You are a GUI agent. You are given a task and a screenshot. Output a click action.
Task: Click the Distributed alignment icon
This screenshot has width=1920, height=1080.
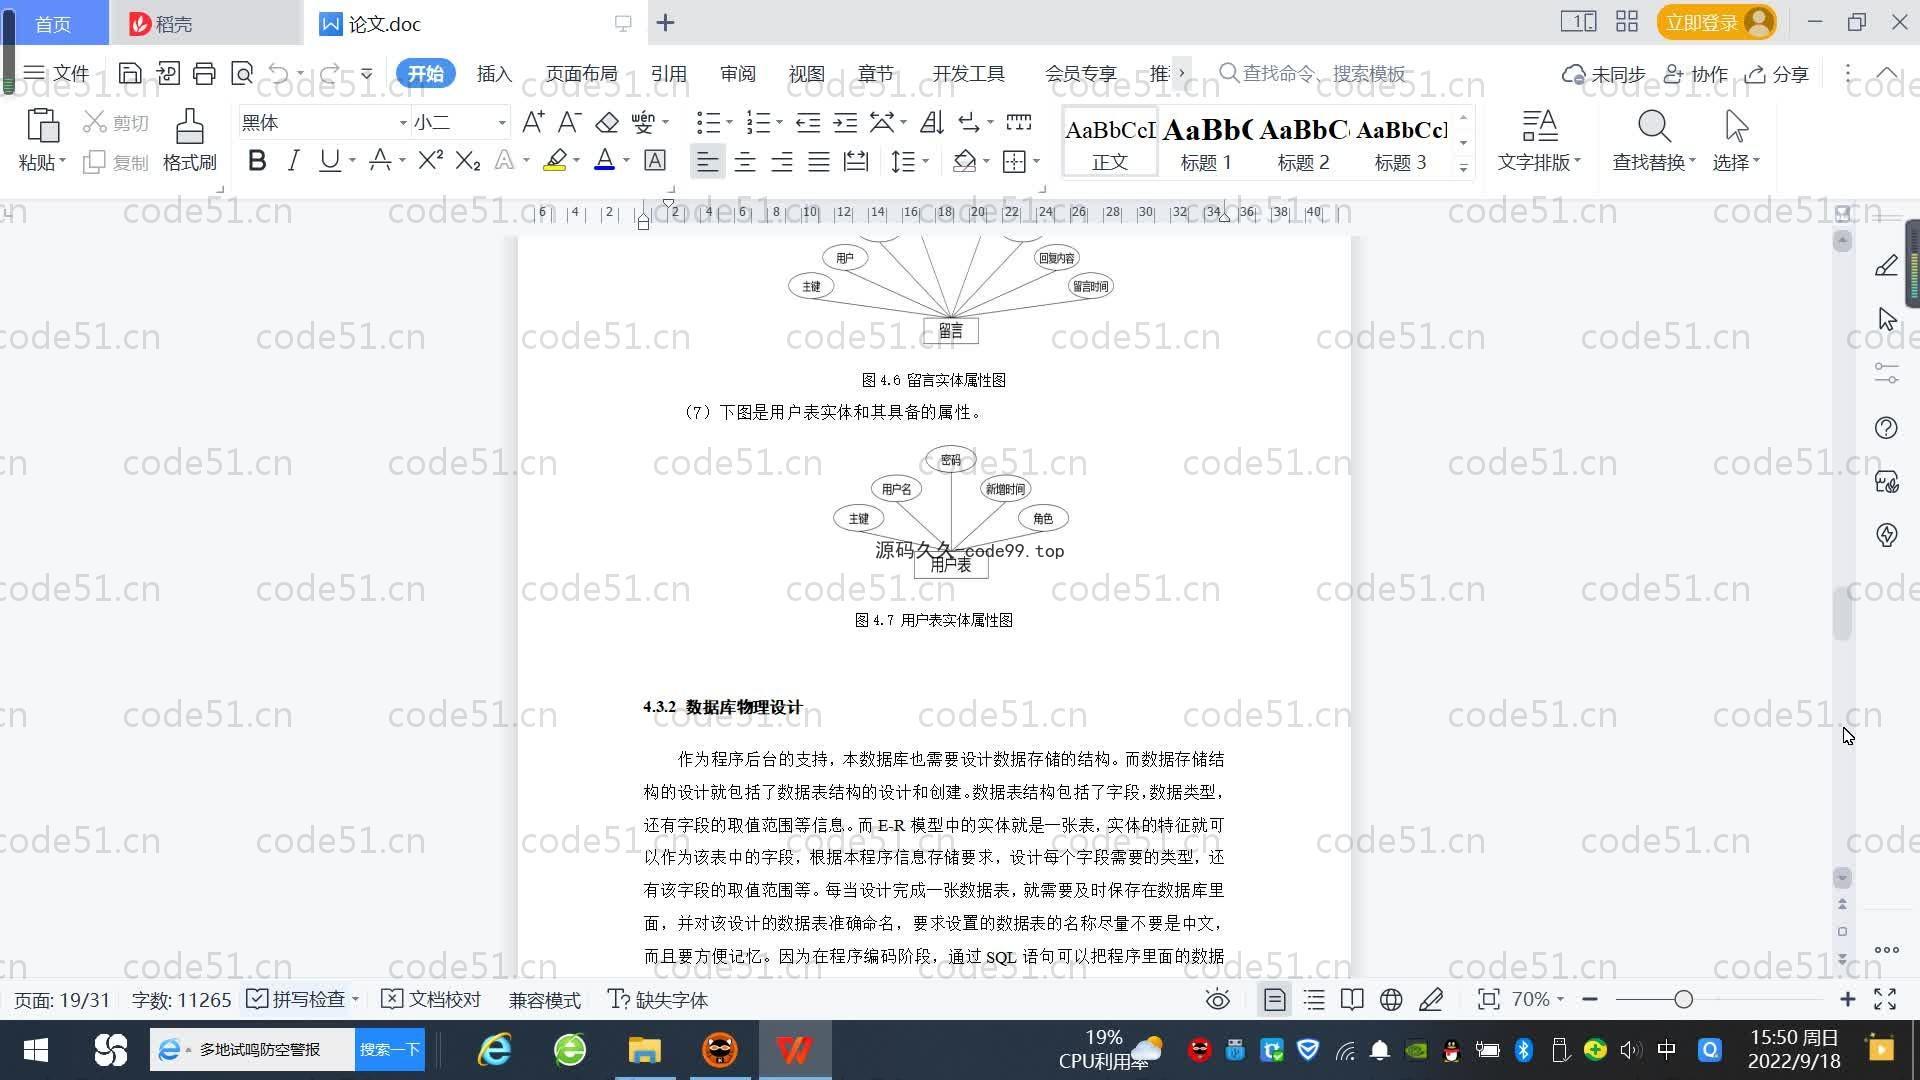[855, 161]
